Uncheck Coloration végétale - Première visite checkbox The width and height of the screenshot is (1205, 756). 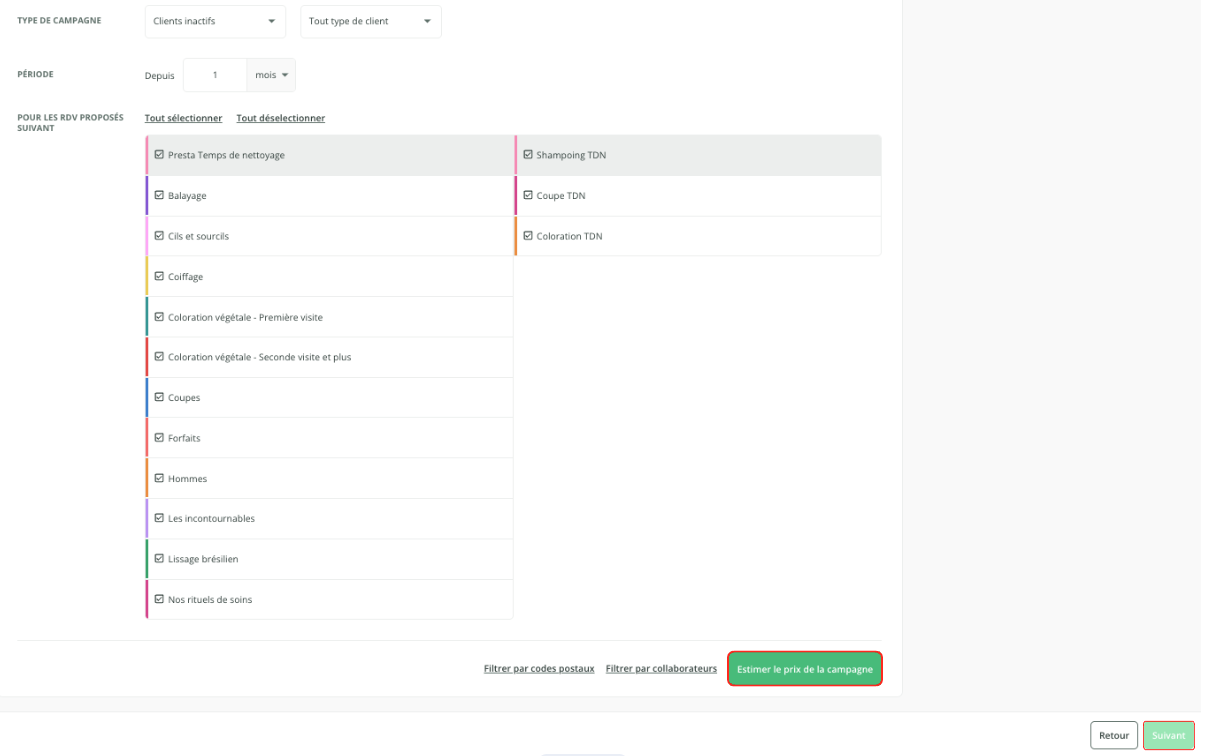pos(159,317)
